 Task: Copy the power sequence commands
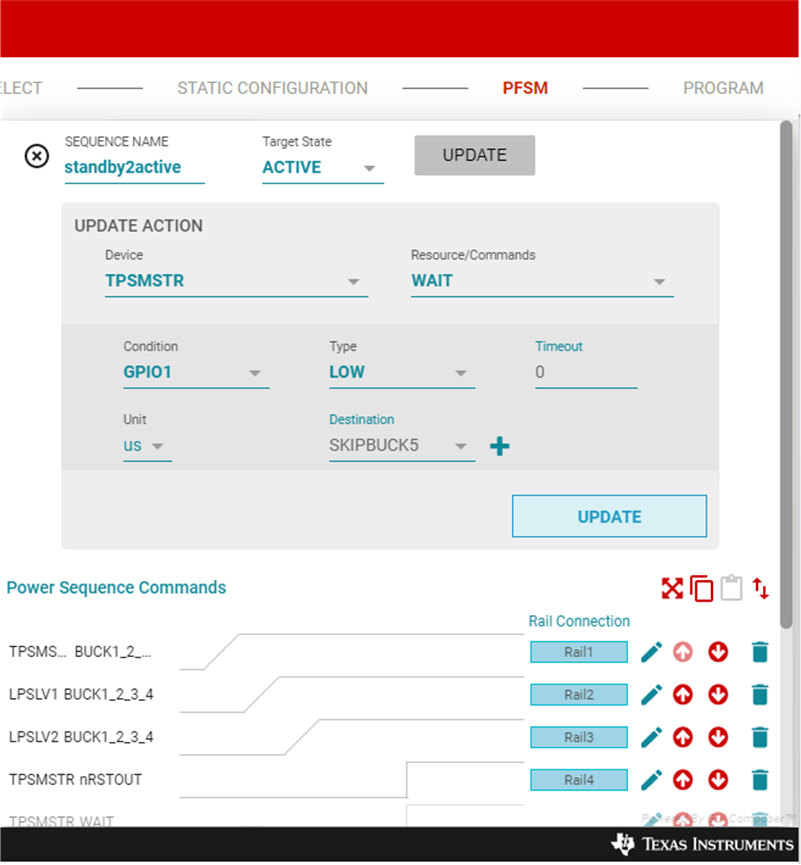pyautogui.click(x=702, y=589)
